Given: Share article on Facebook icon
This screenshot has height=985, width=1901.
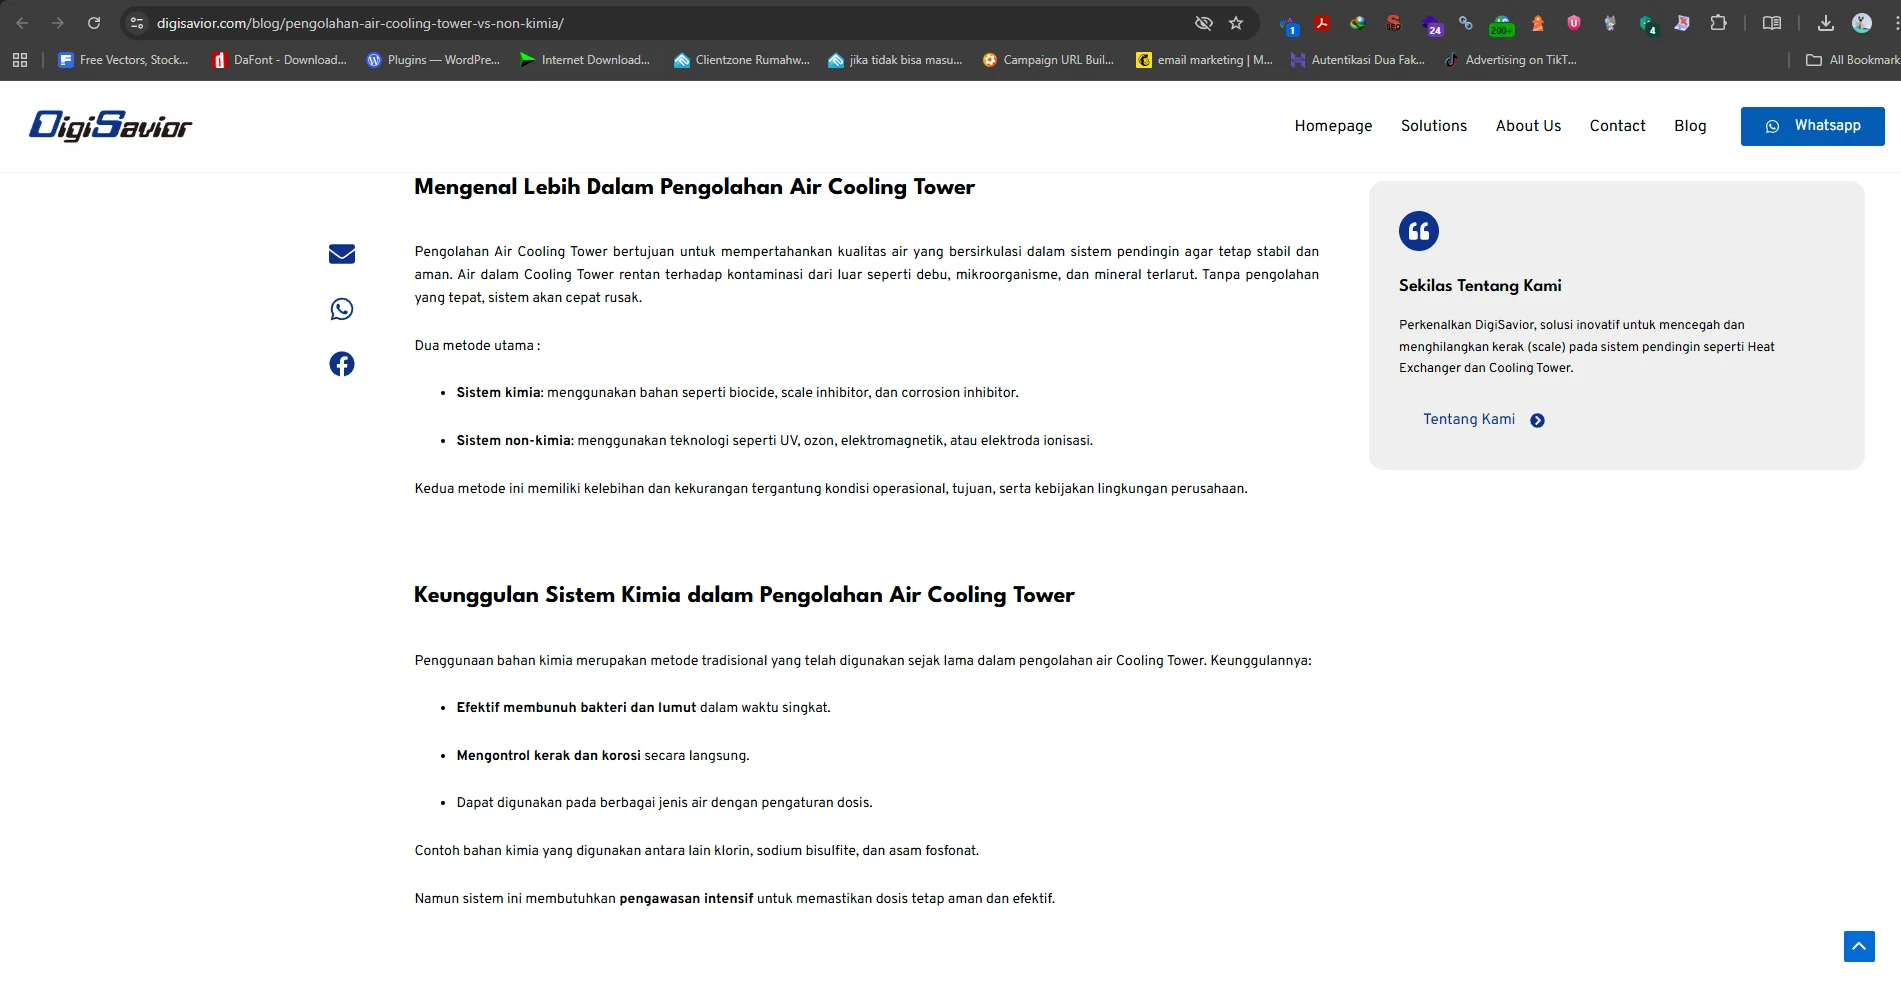Looking at the screenshot, I should pyautogui.click(x=342, y=364).
